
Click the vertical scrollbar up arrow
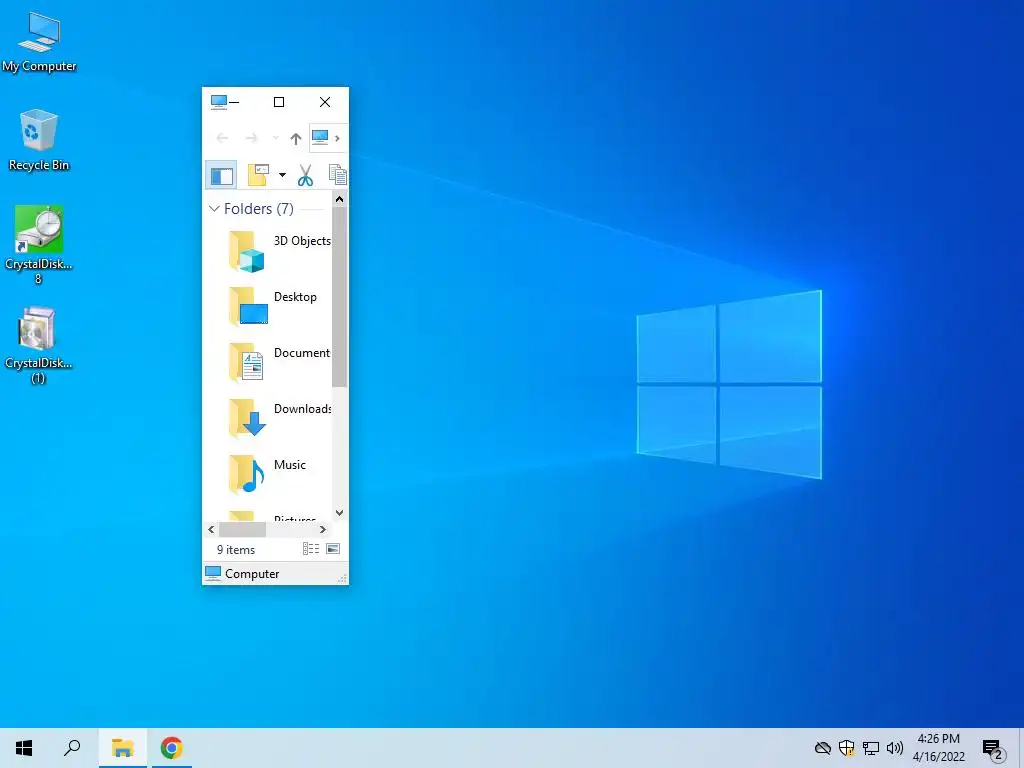[339, 199]
